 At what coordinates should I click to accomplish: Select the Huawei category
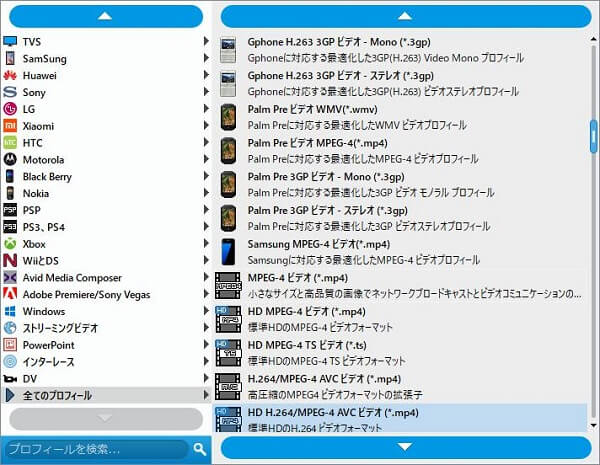(106, 75)
